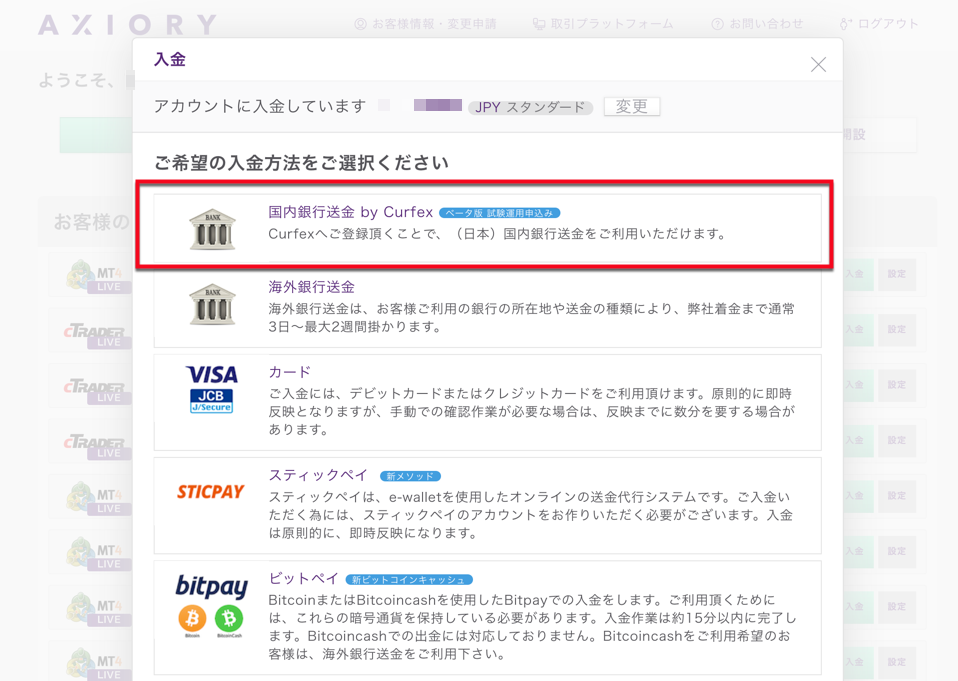Click the STICPAY logo

point(211,492)
